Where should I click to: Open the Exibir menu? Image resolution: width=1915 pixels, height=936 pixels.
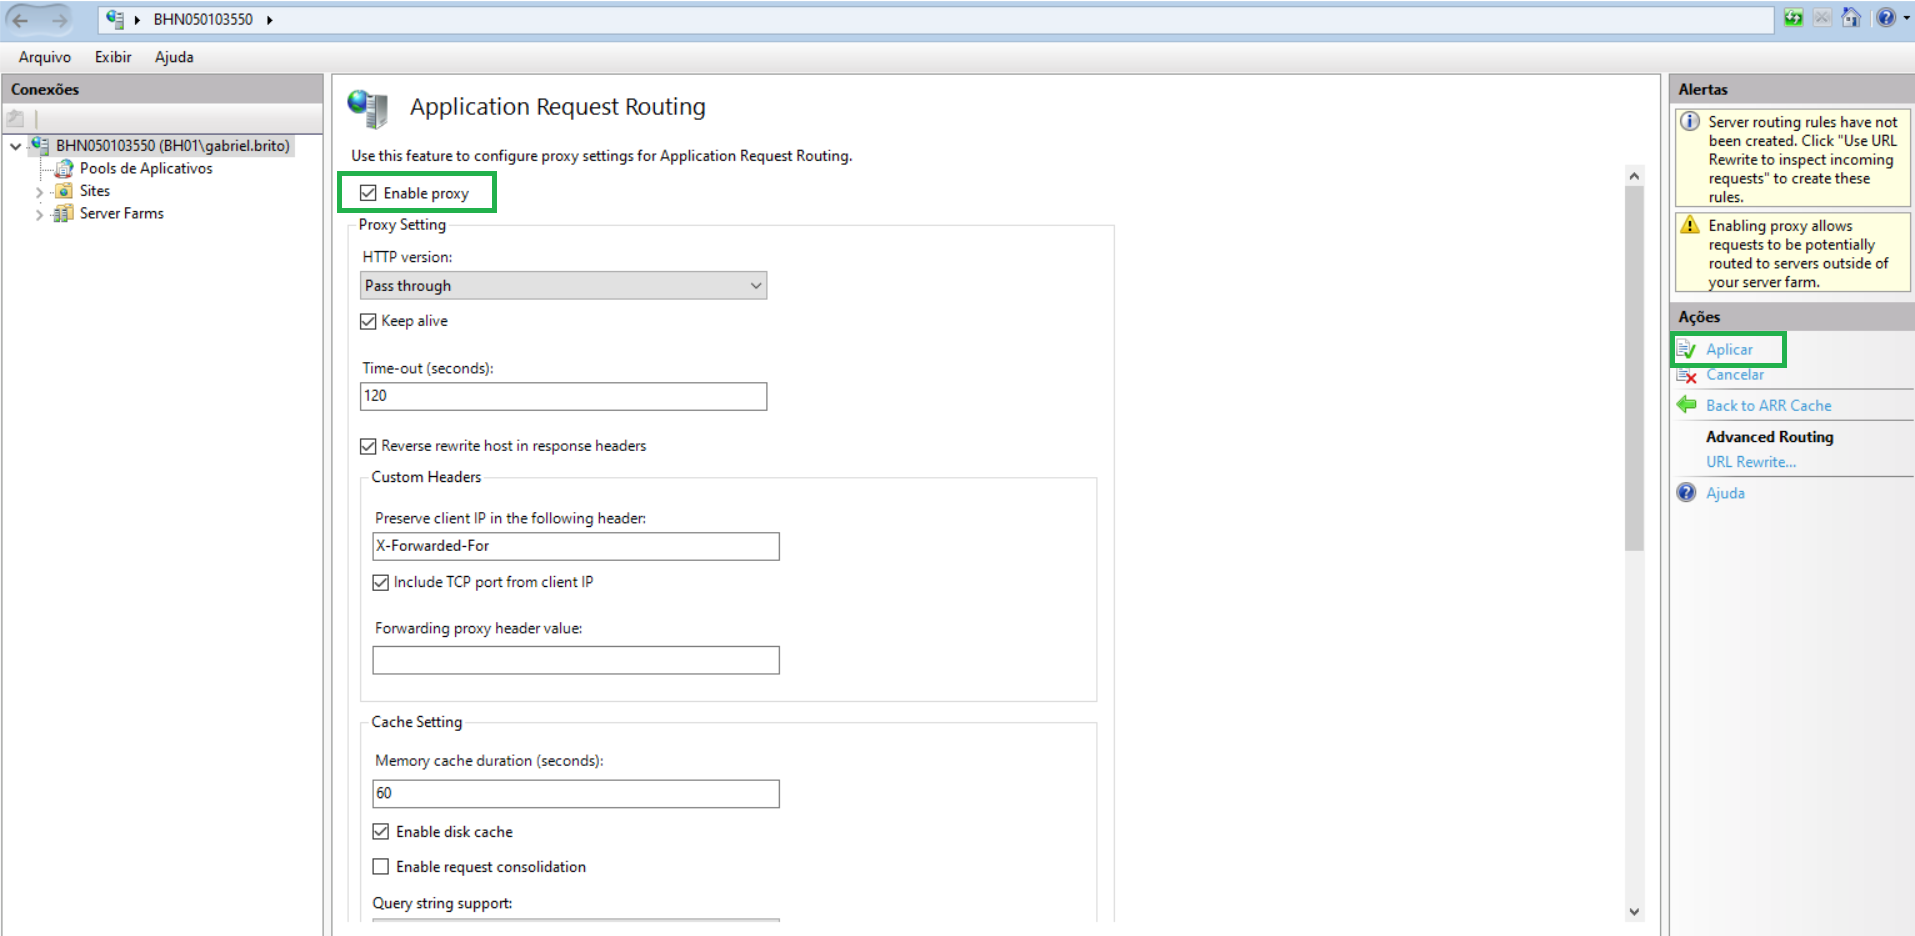[113, 57]
